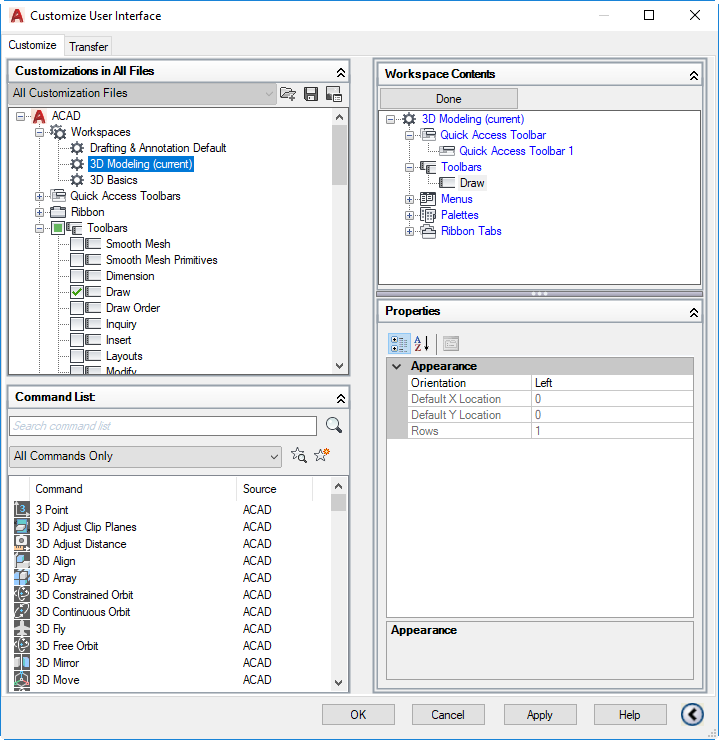The image size is (719, 740).
Task: Click the Load partial customization file icon
Action: pos(287,94)
